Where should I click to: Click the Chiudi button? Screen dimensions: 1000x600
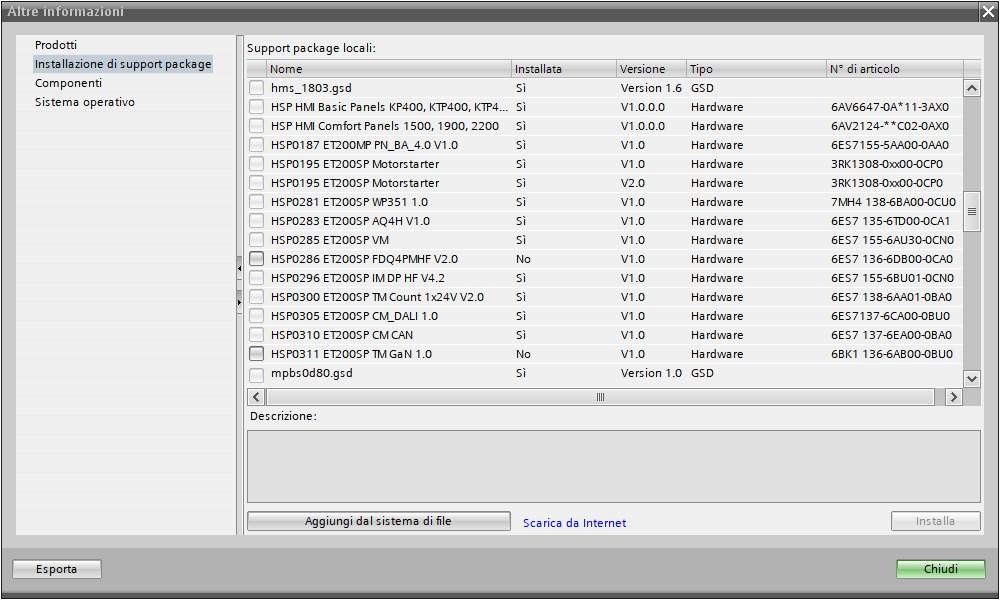[x=941, y=569]
